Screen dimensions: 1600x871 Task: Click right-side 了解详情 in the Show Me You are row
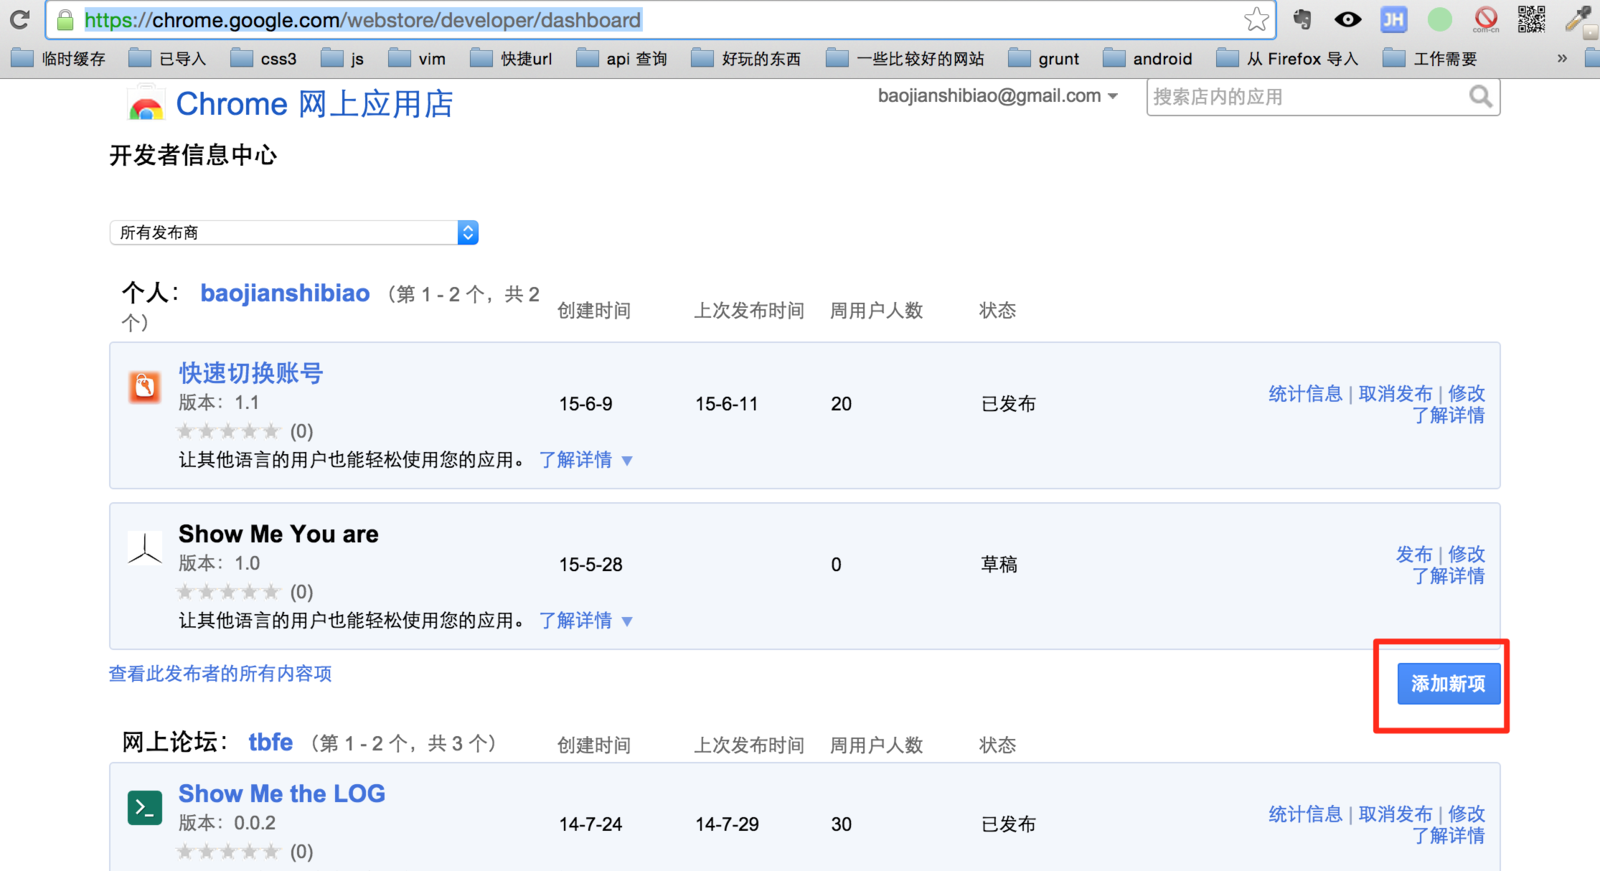tap(1448, 577)
